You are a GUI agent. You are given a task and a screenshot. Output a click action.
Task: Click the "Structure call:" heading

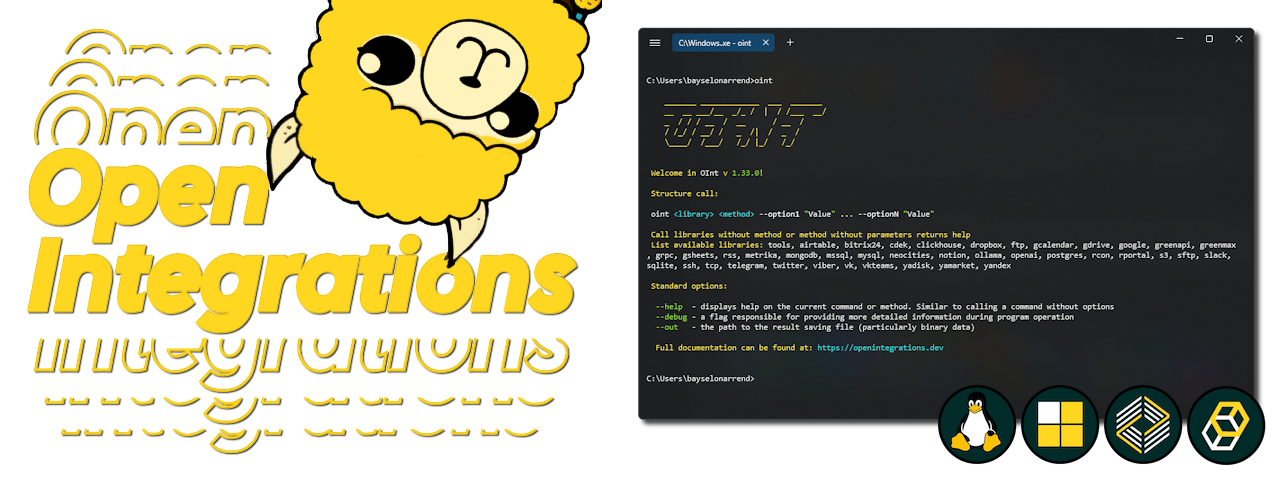tap(685, 193)
